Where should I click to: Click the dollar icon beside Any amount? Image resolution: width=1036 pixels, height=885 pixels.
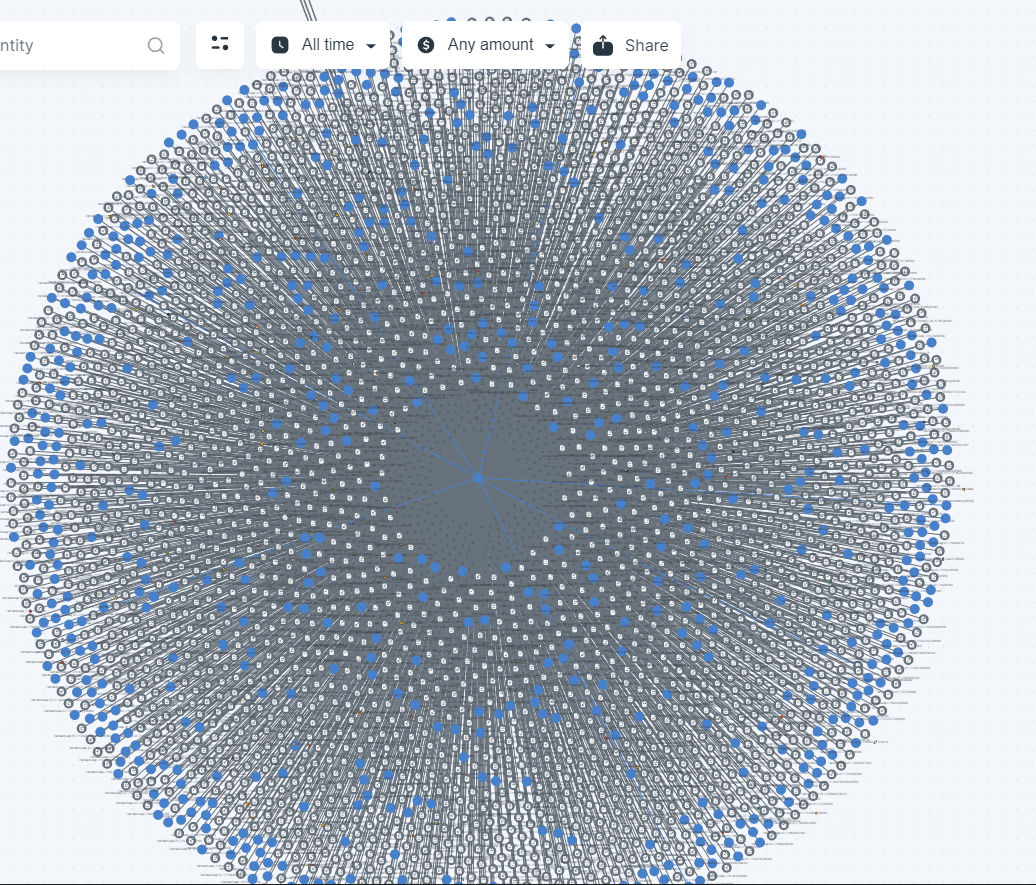[x=426, y=45]
